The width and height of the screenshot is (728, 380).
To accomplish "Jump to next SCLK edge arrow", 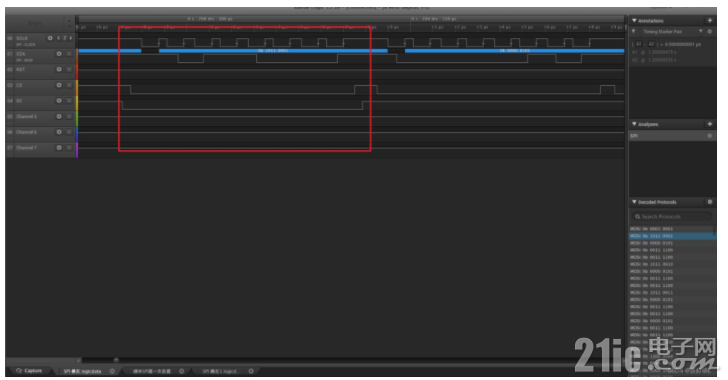I will pyautogui.click(x=71, y=38).
